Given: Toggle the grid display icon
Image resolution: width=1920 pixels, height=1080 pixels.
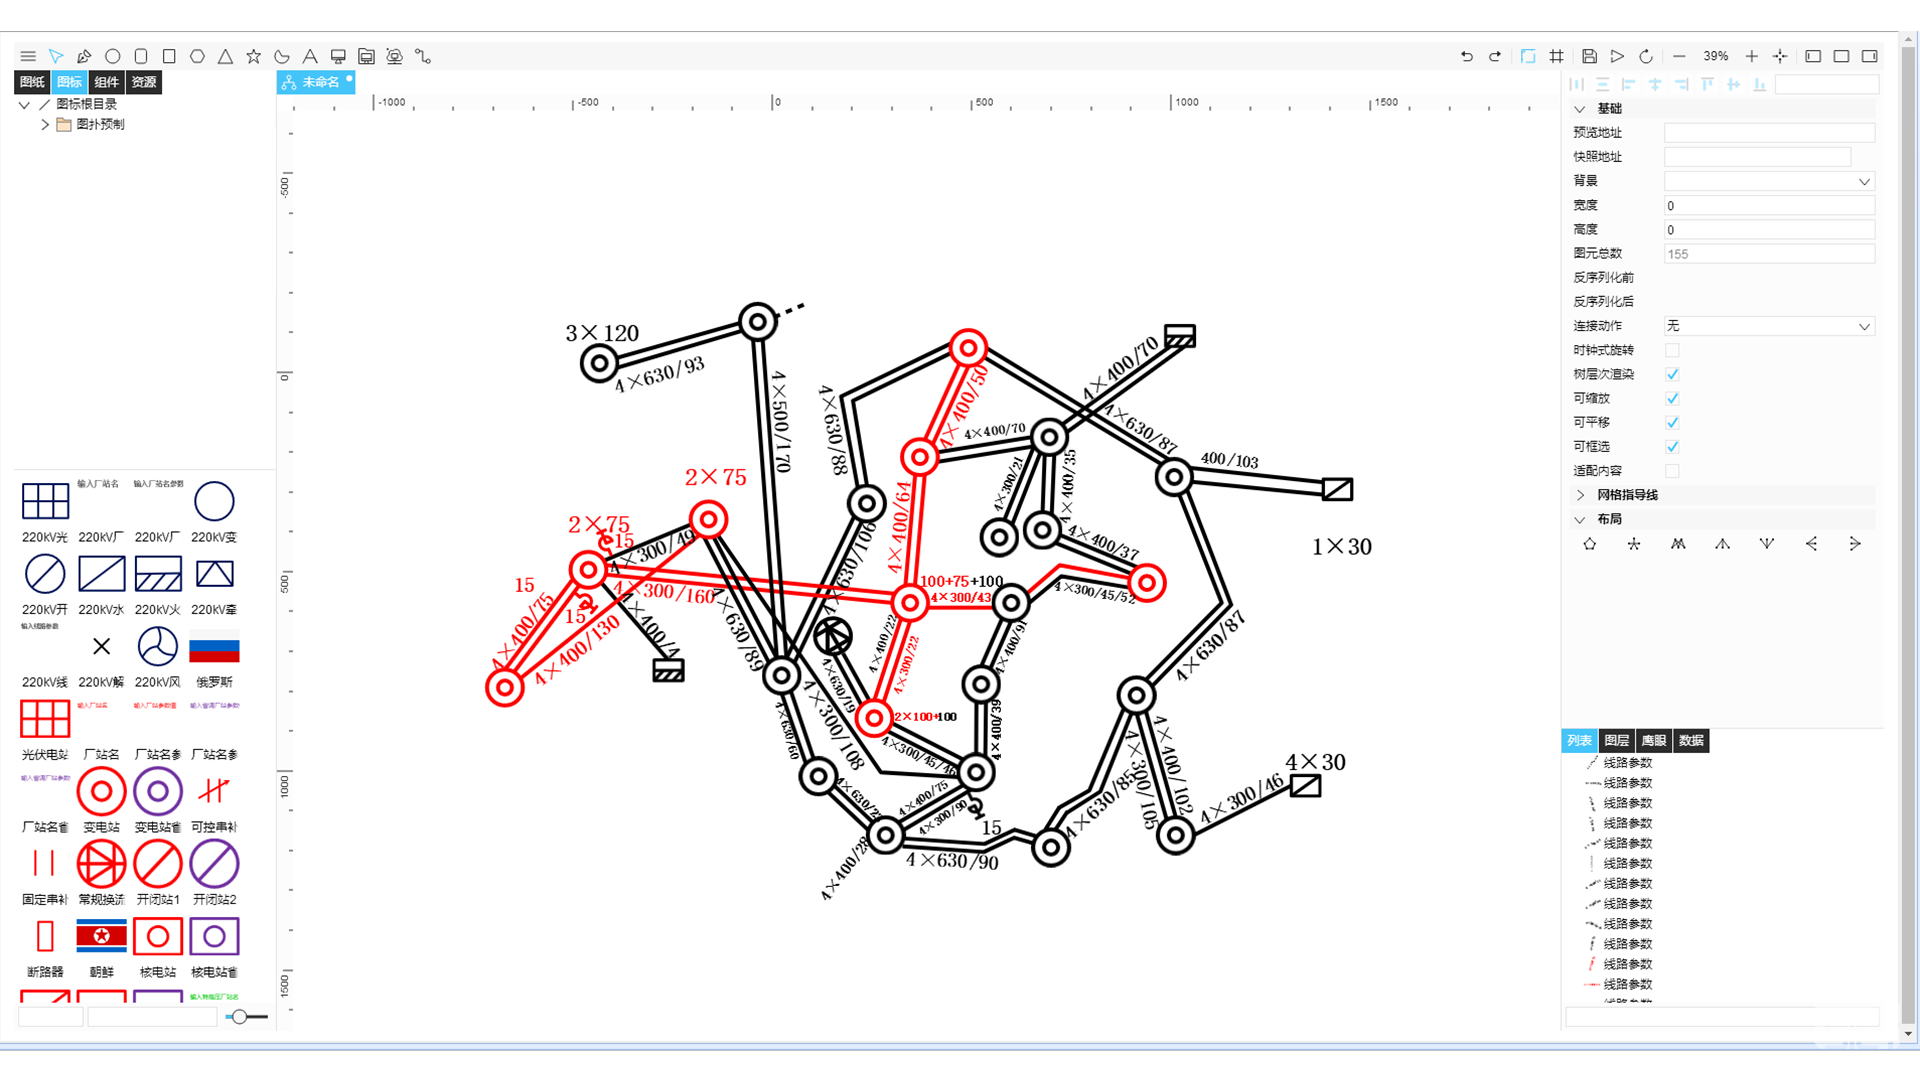Looking at the screenshot, I should [x=1556, y=57].
